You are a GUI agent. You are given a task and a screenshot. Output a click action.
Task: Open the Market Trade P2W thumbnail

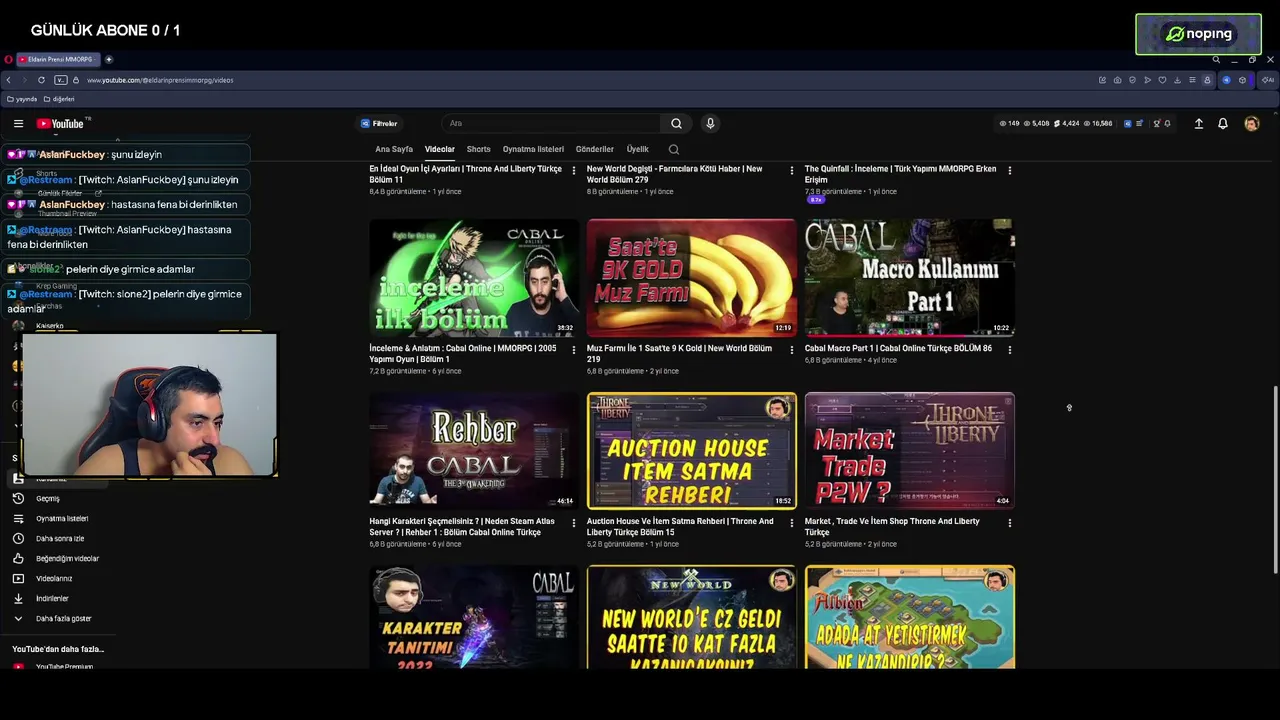click(910, 451)
